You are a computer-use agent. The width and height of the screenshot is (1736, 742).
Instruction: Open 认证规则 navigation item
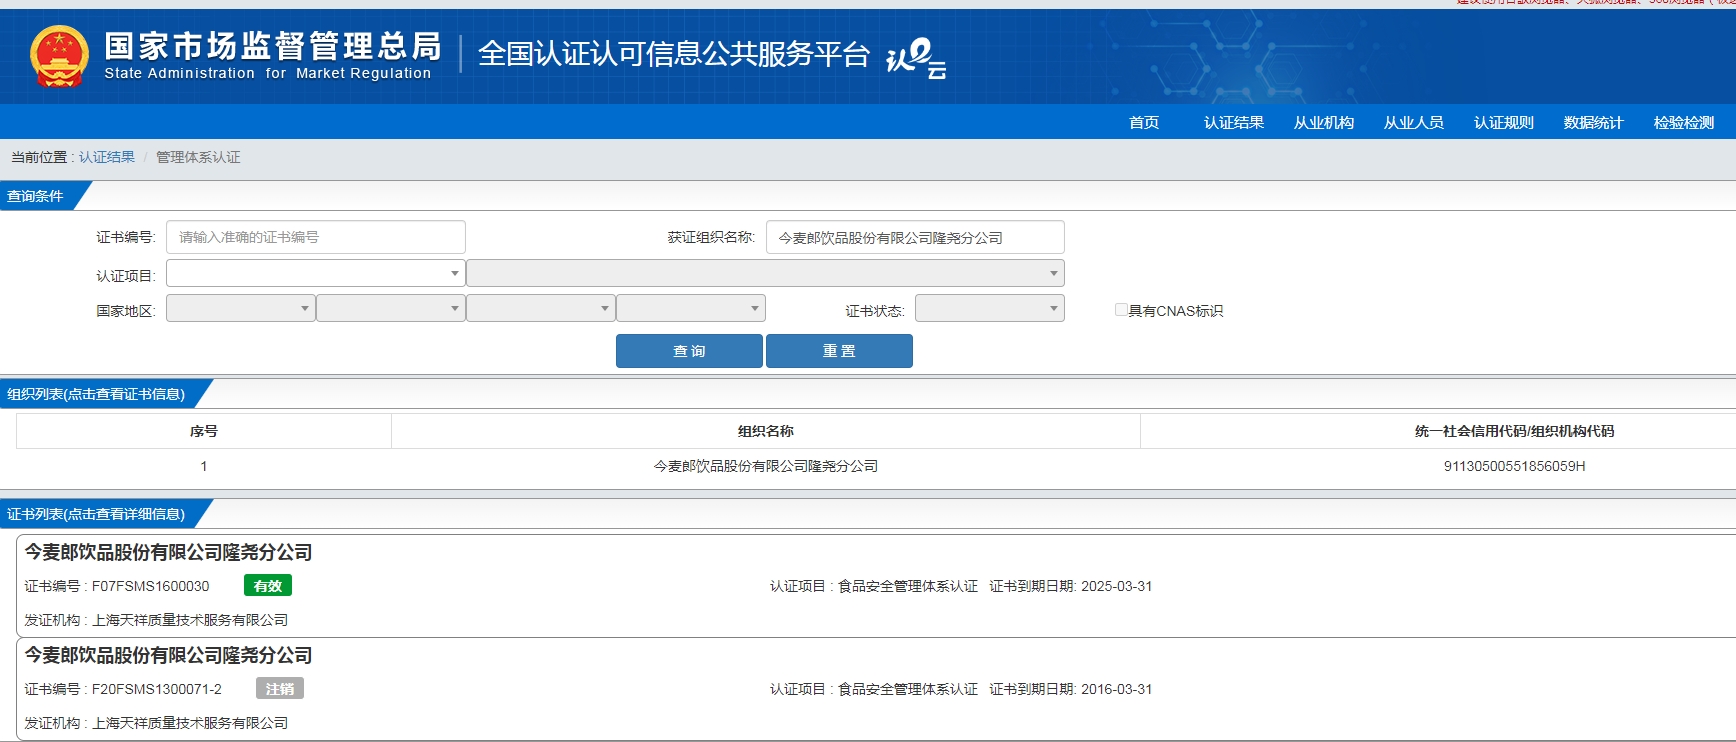[x=1504, y=122]
